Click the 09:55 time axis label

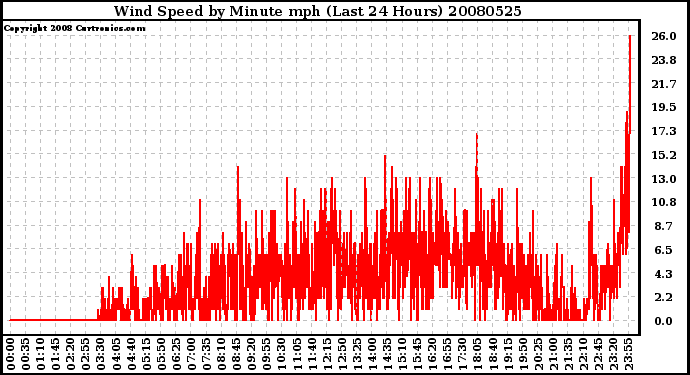(267, 354)
